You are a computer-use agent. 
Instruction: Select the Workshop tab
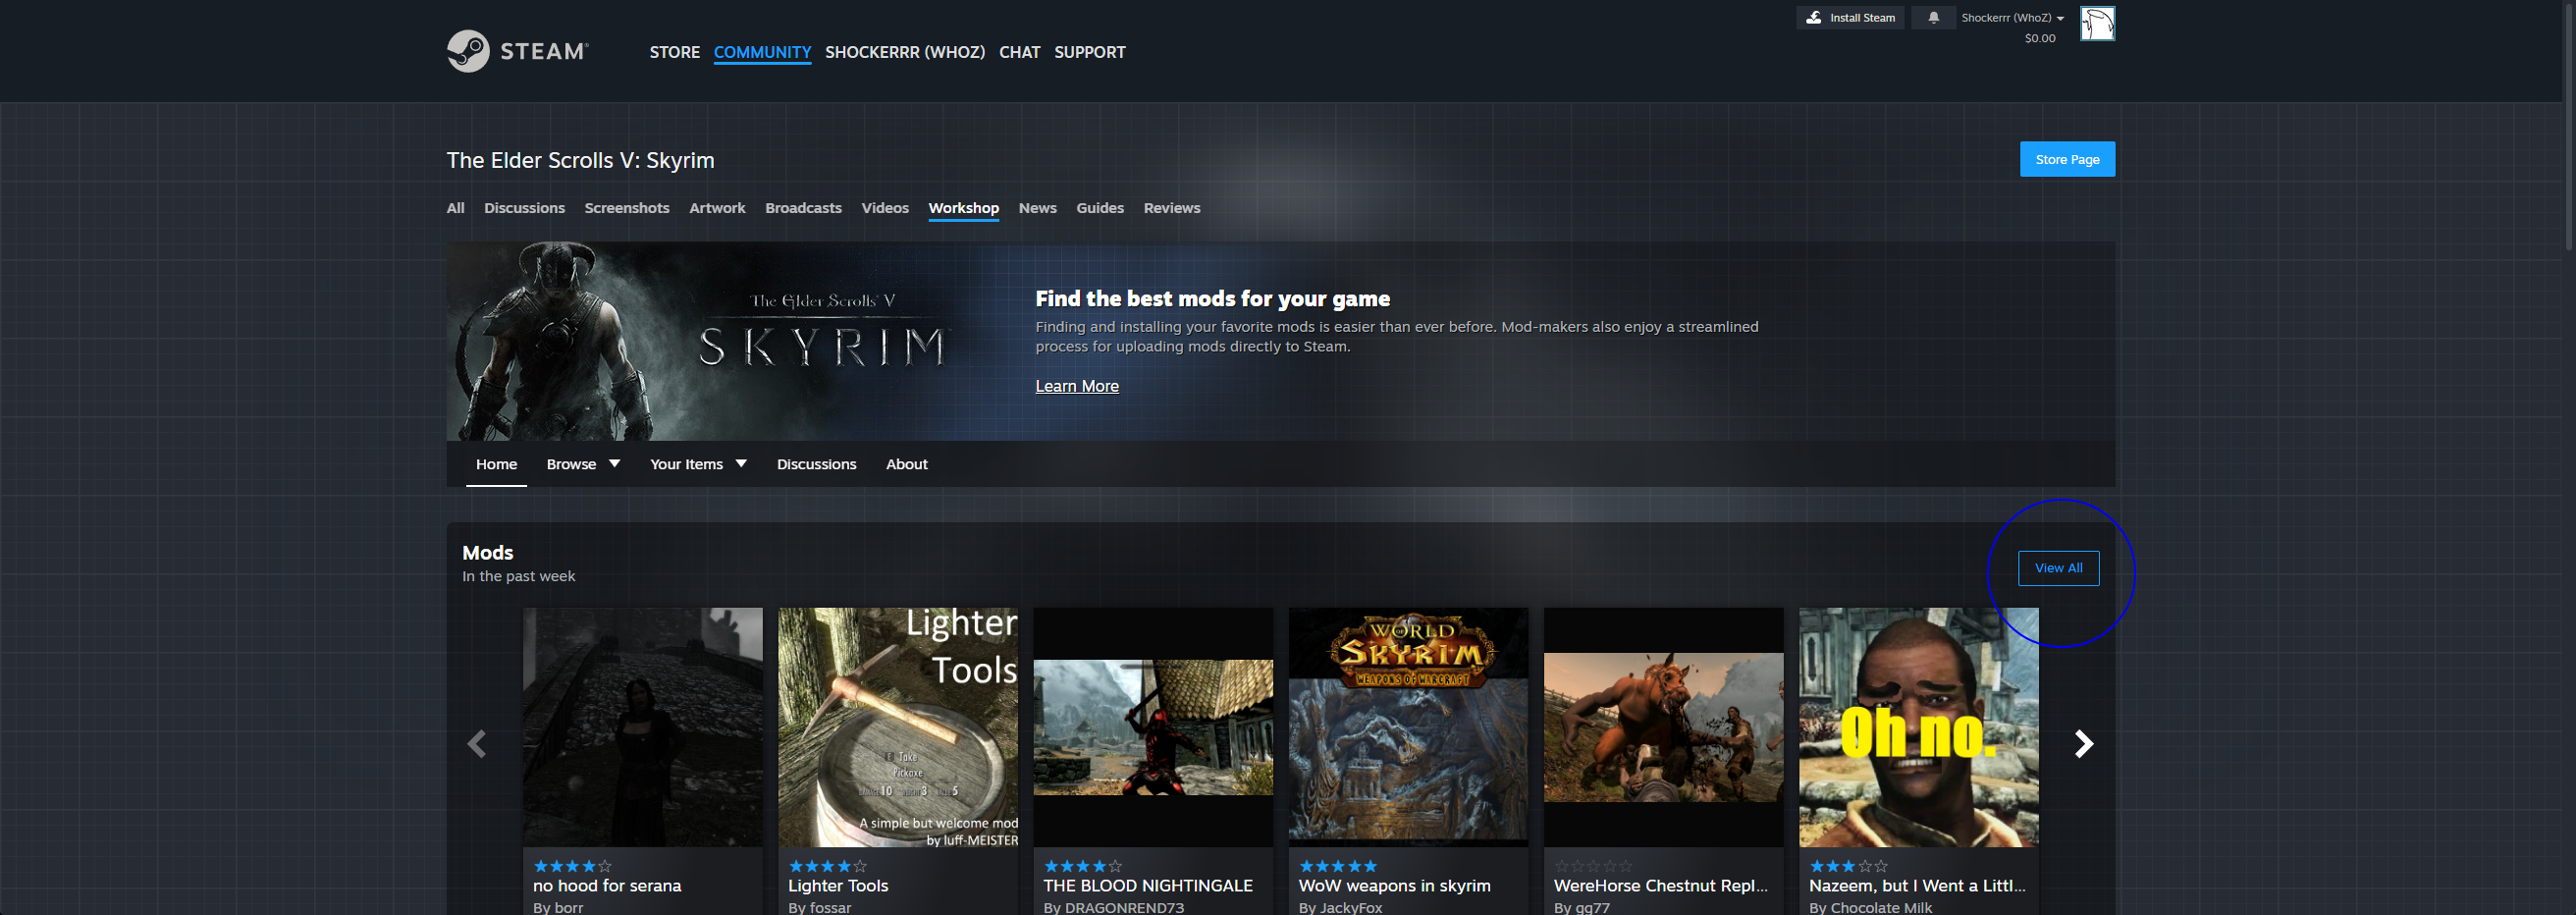[x=963, y=208]
